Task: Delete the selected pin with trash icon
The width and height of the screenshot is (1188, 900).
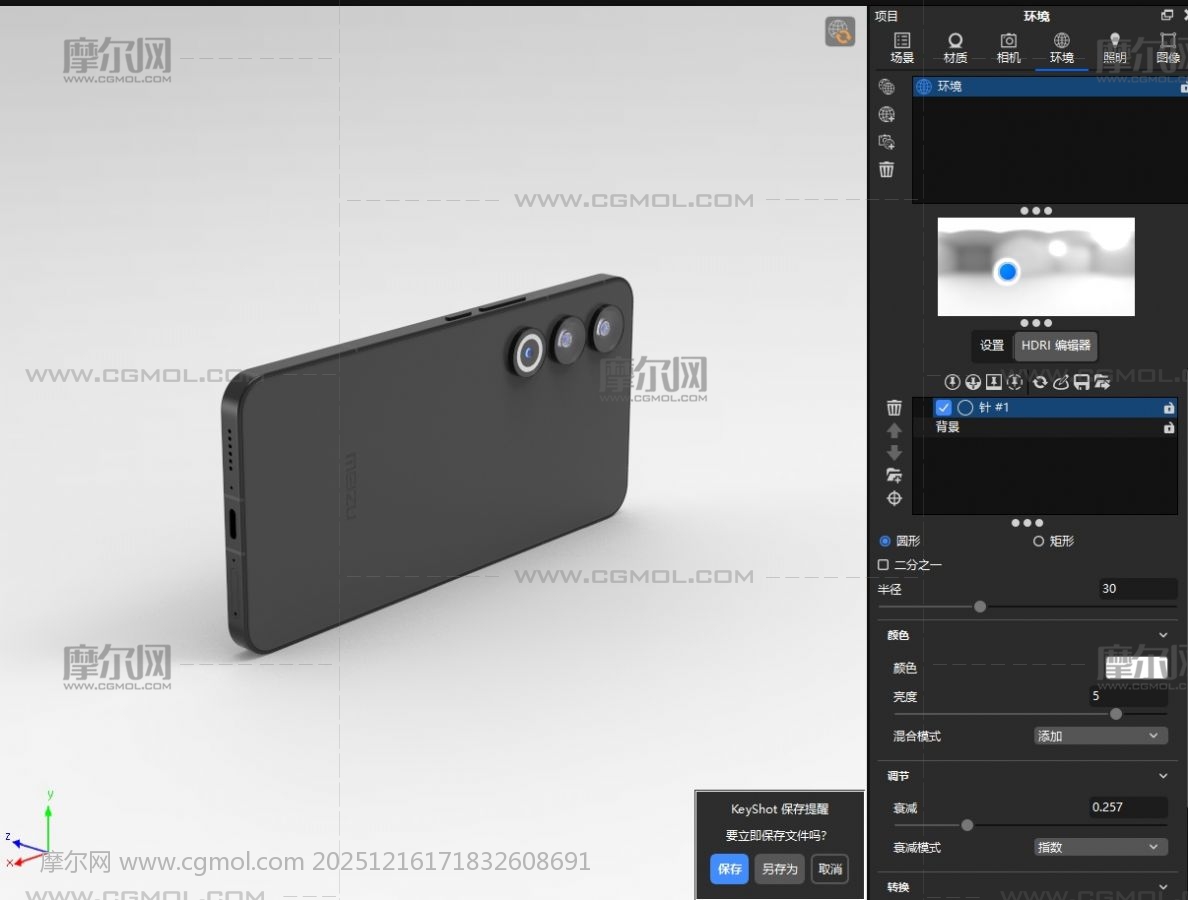Action: (x=894, y=408)
